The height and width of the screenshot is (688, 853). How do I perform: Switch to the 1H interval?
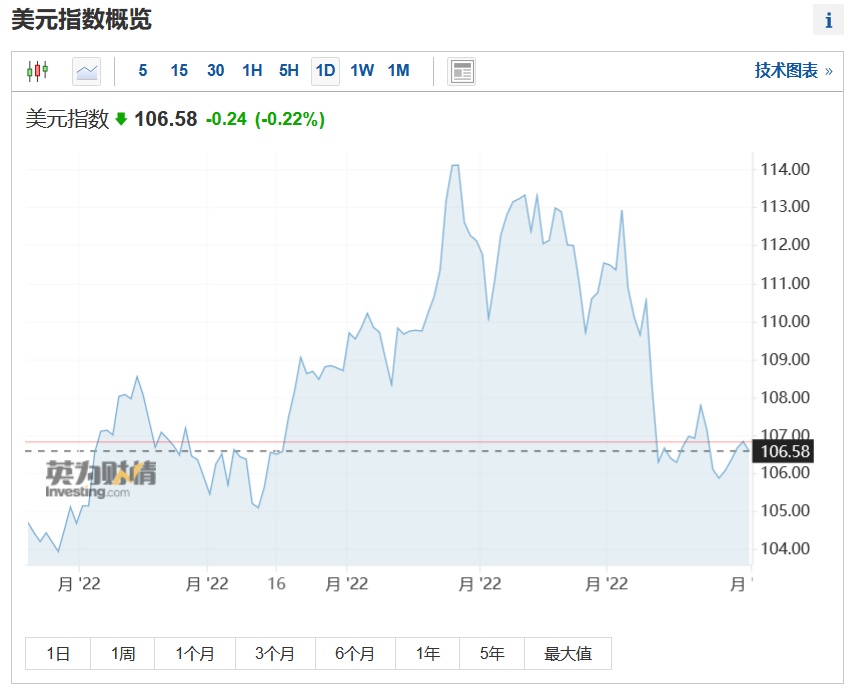click(252, 70)
